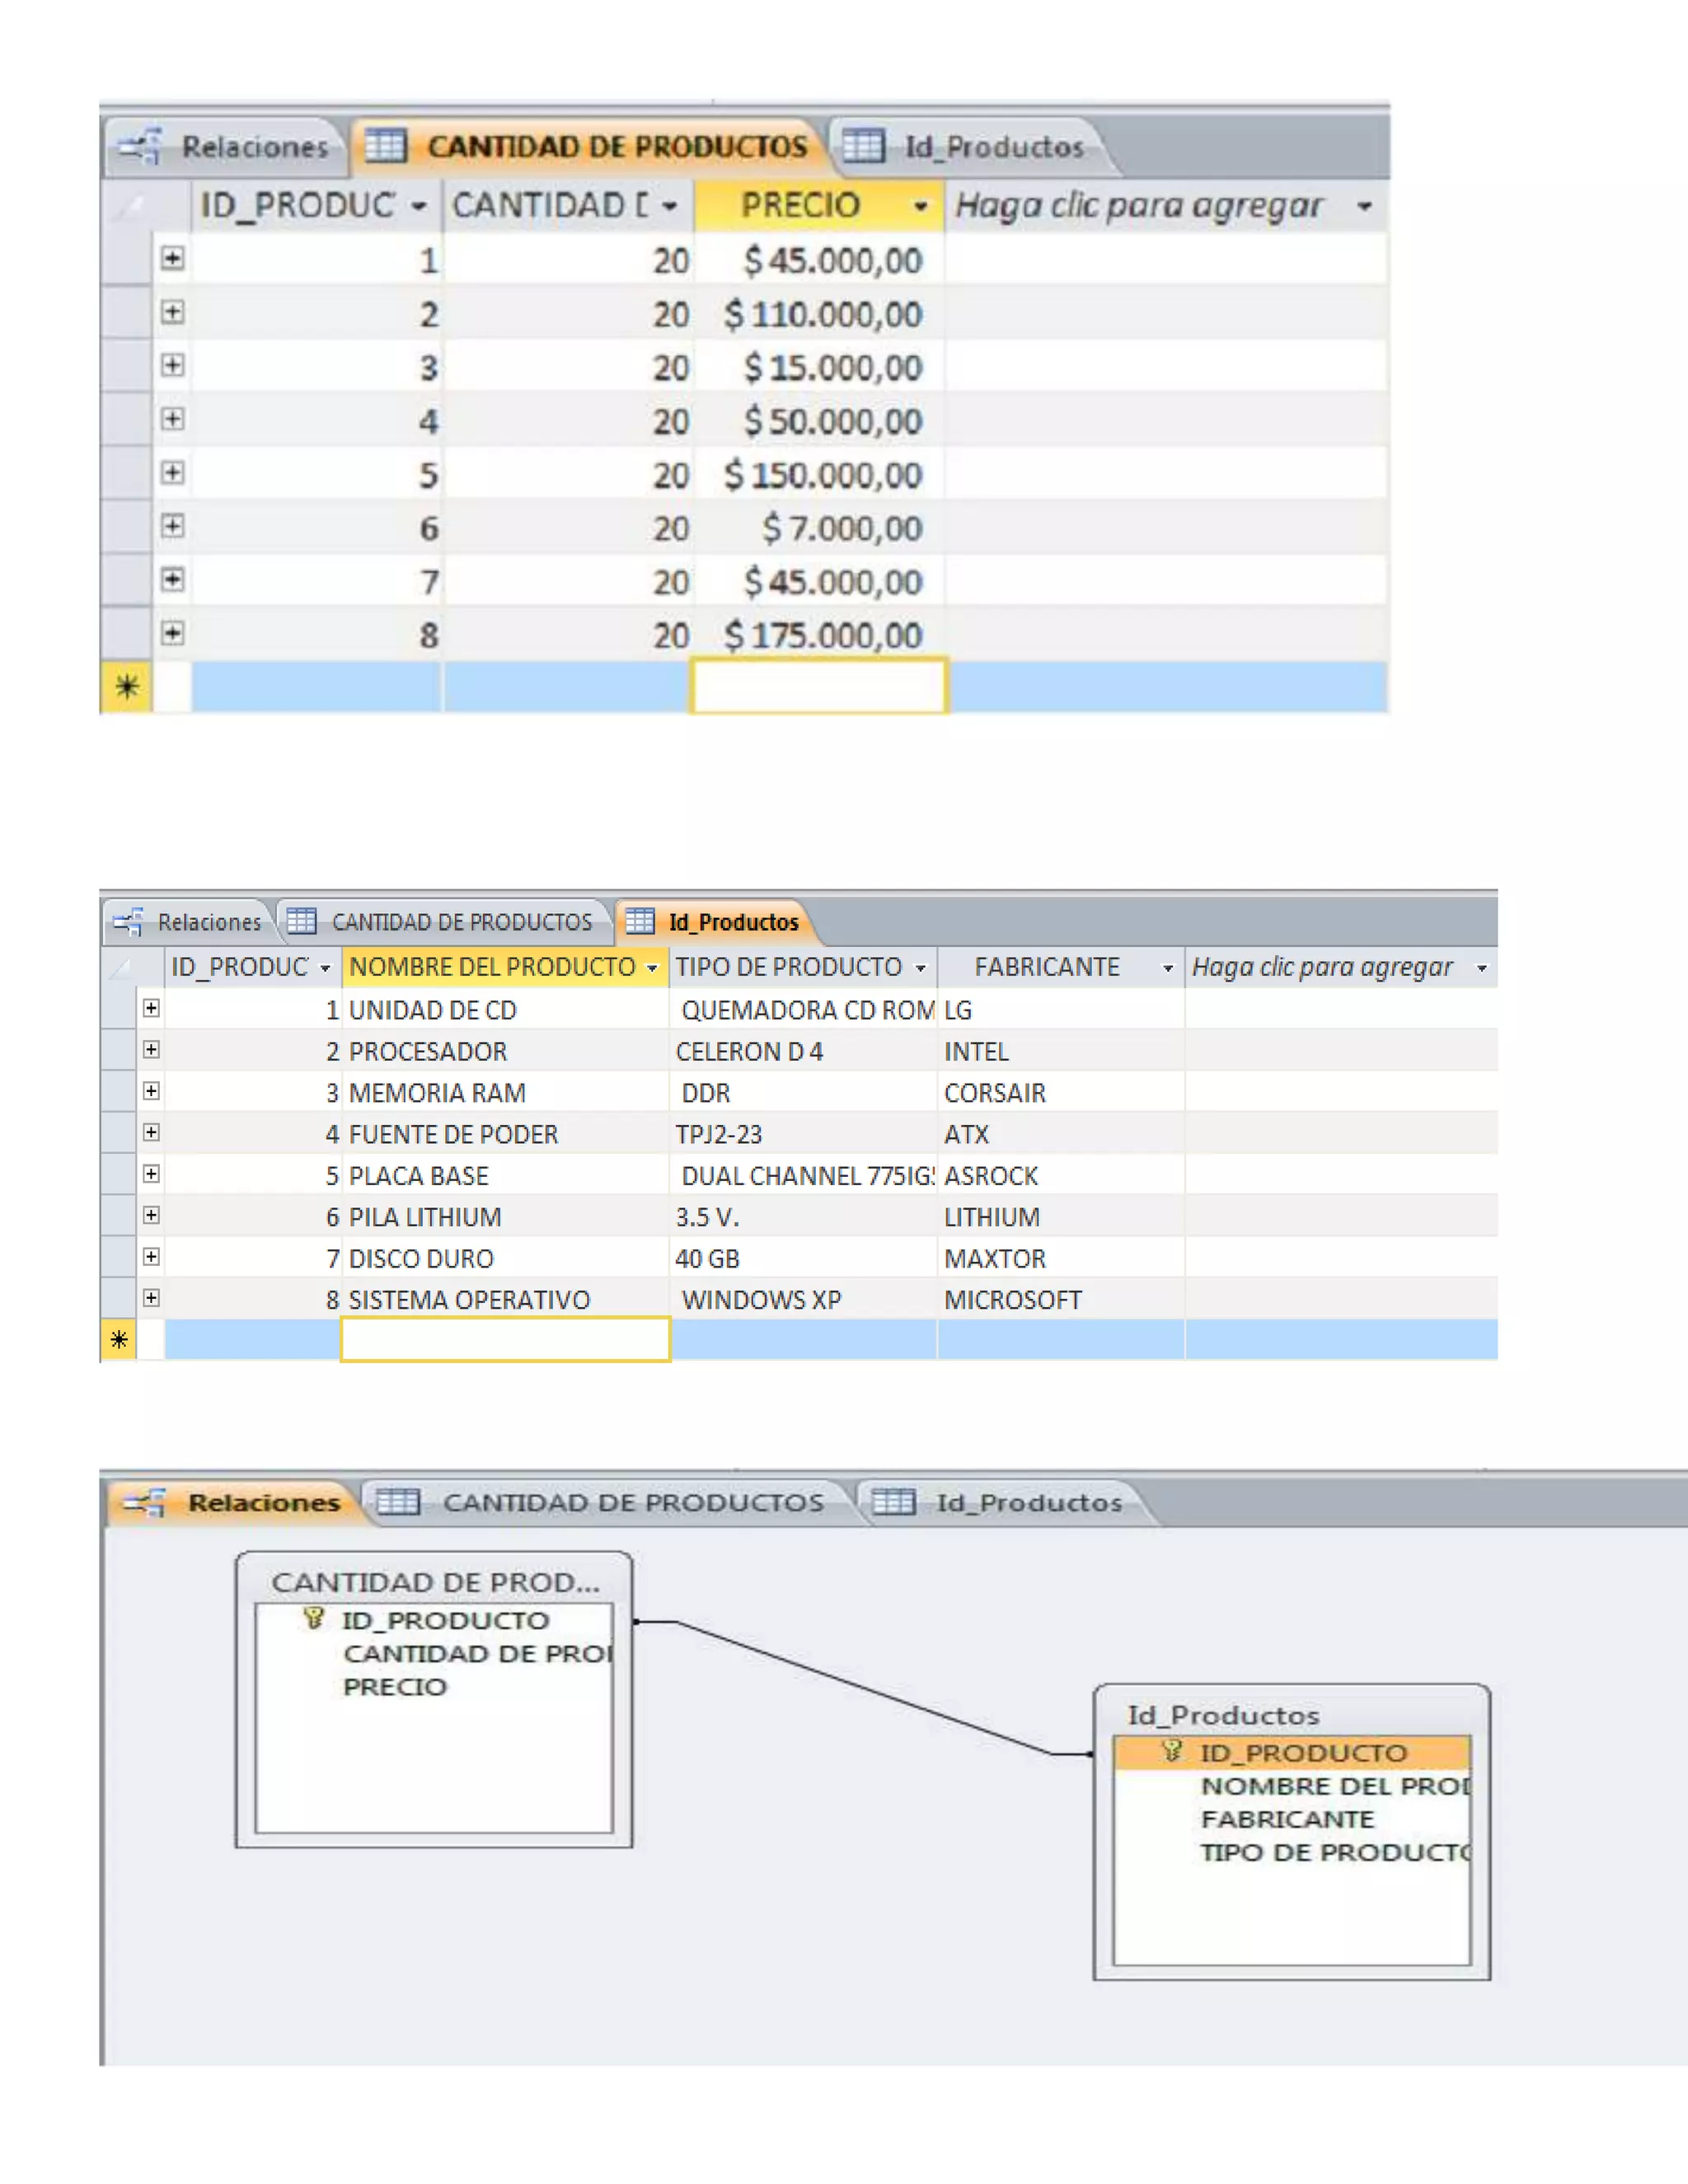Viewport: 1688px width, 2184px height.
Task: Click the new record asterisk in the price table
Action: (x=127, y=687)
